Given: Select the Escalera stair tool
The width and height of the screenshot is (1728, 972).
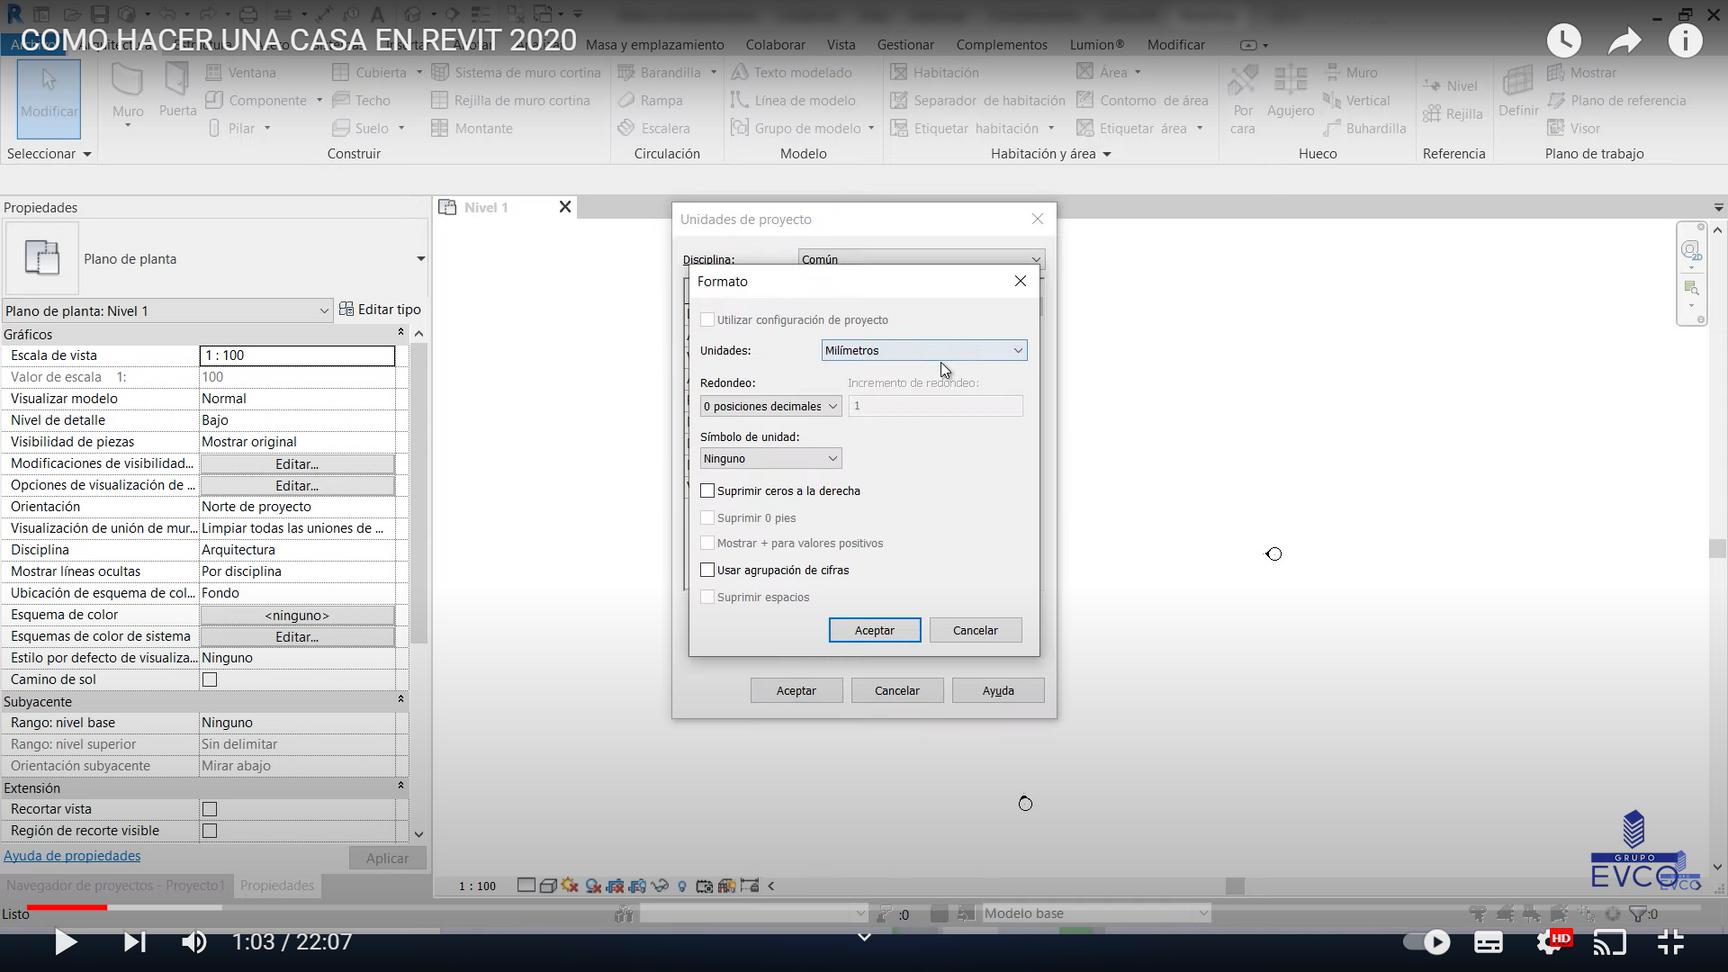Looking at the screenshot, I should [654, 128].
